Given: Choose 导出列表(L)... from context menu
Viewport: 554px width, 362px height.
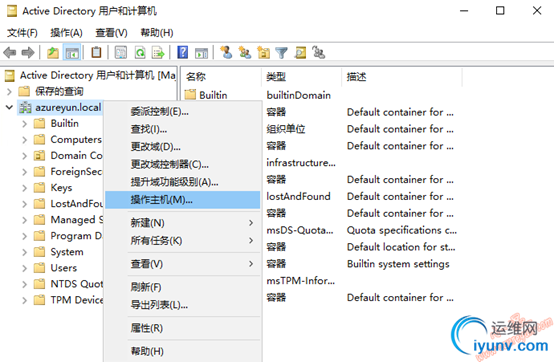Looking at the screenshot, I should click(x=183, y=305).
